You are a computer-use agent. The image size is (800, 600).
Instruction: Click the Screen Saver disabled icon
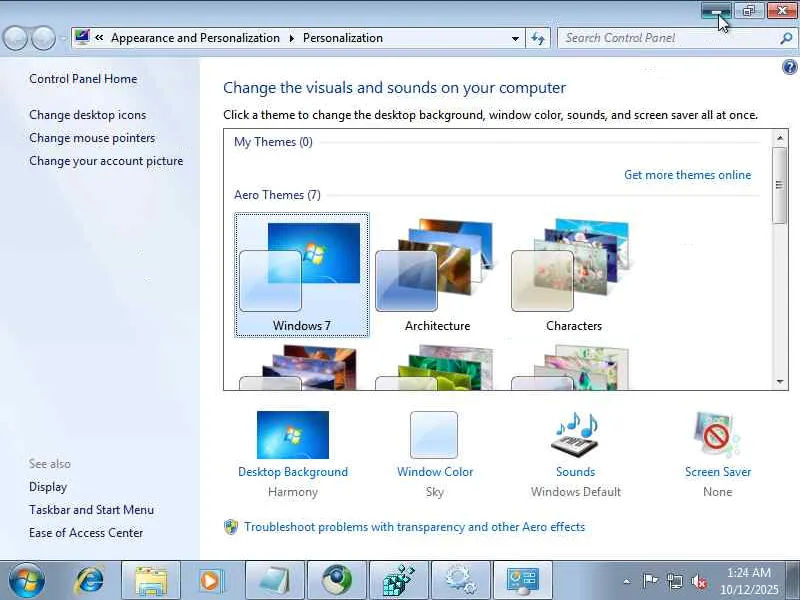717,435
